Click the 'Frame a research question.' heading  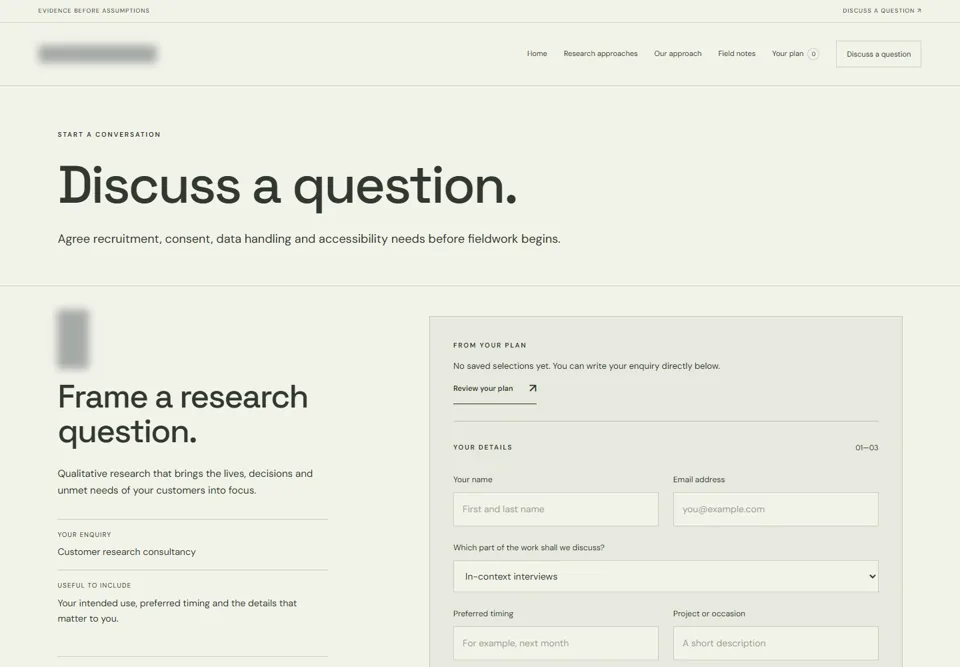pos(183,414)
